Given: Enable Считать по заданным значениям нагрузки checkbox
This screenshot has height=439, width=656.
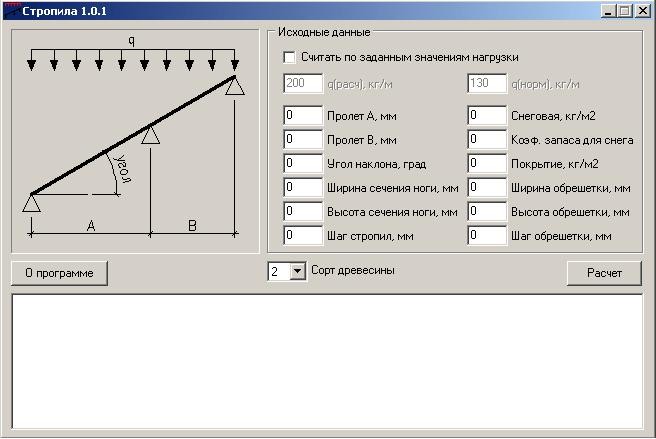Looking at the screenshot, I should point(289,57).
